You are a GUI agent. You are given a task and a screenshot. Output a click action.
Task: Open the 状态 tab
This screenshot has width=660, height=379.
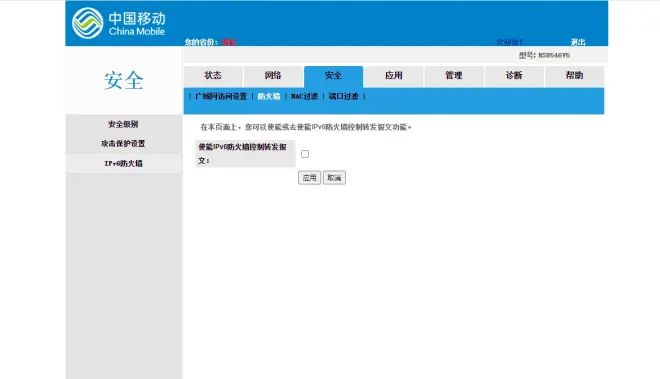coord(213,76)
